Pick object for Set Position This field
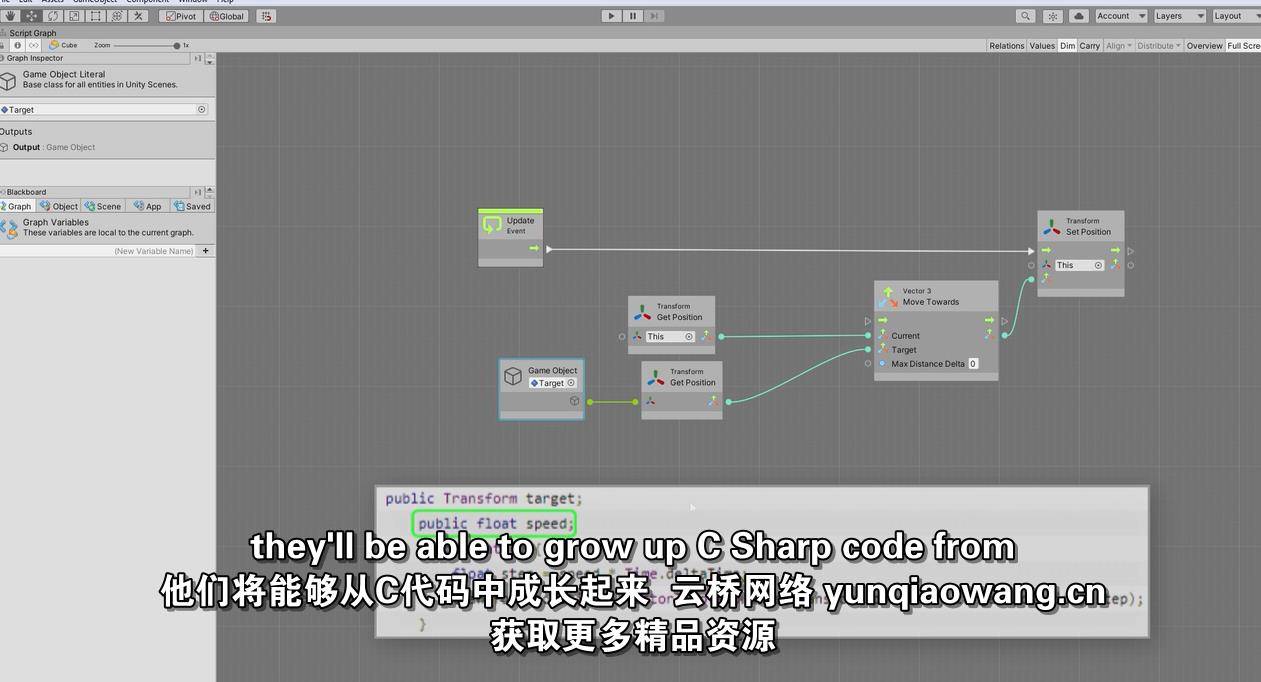Screen dimensions: 1261x682 tap(1098, 265)
